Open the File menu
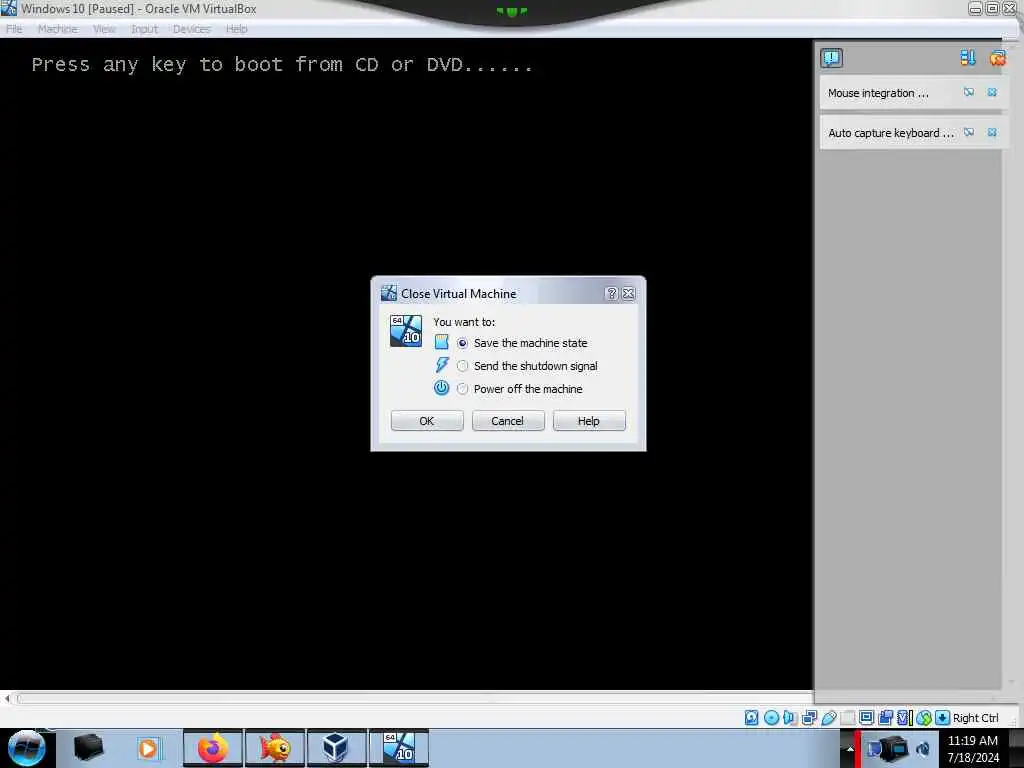 [14, 29]
